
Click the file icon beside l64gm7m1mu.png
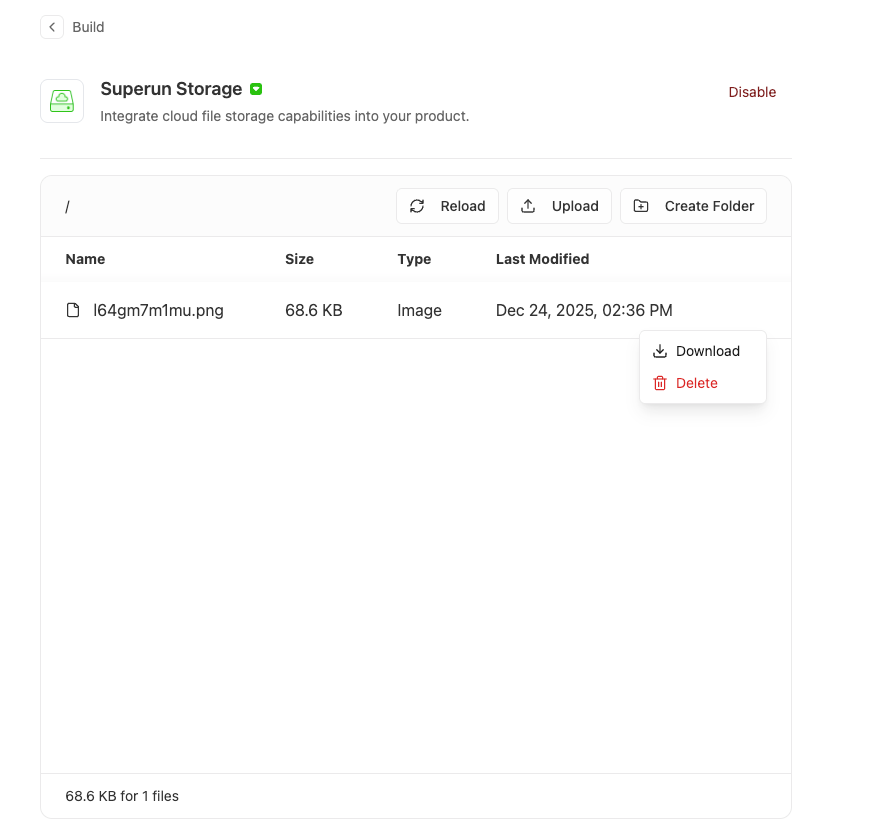73,311
